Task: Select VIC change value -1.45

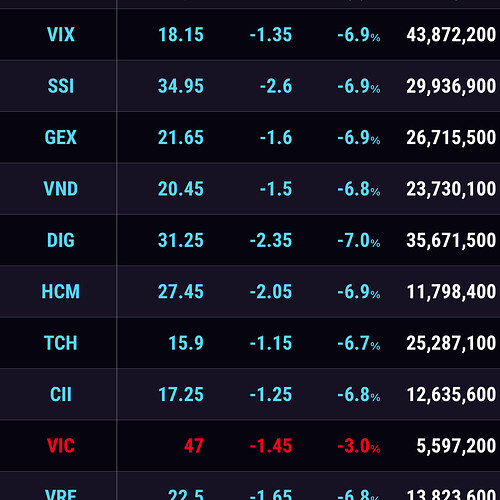Action: click(271, 446)
